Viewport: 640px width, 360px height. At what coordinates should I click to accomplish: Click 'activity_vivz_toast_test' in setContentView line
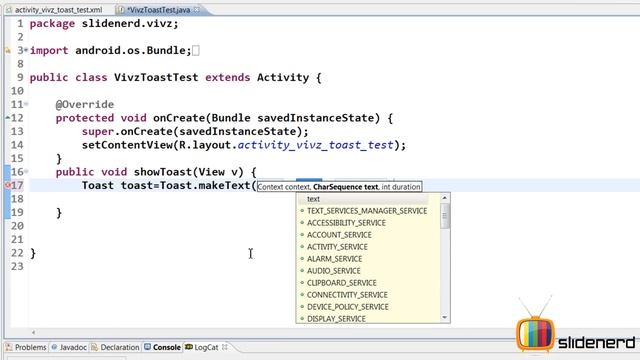316,145
